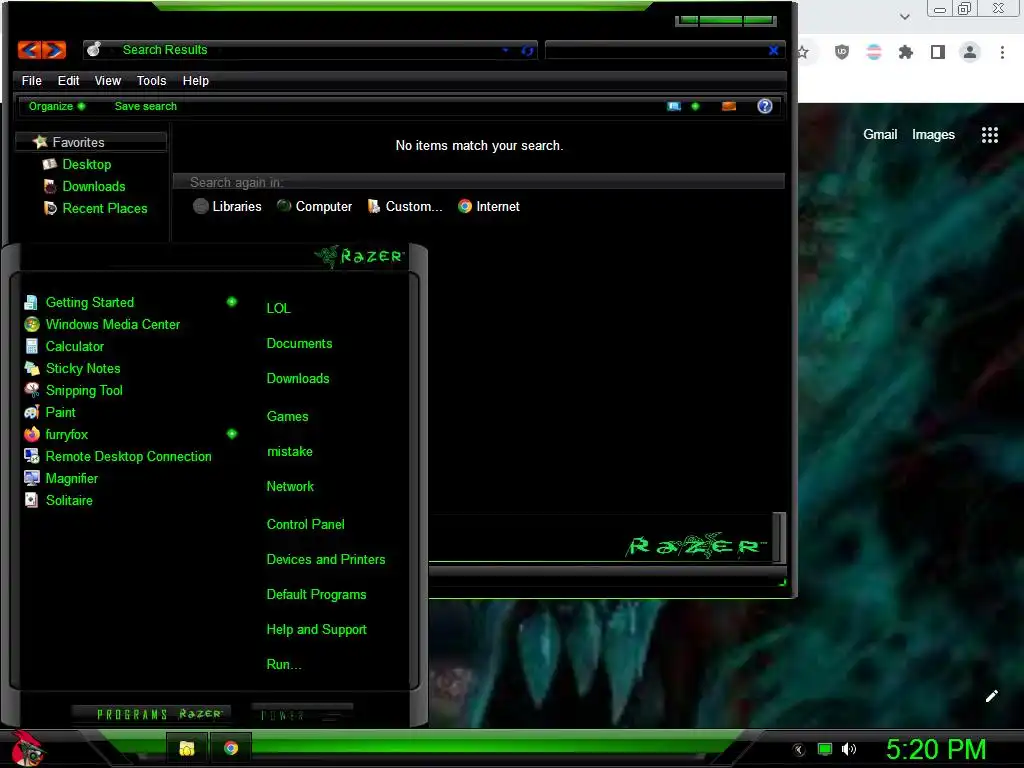This screenshot has width=1024, height=768.
Task: Open the Explorer help icon
Action: [x=765, y=106]
